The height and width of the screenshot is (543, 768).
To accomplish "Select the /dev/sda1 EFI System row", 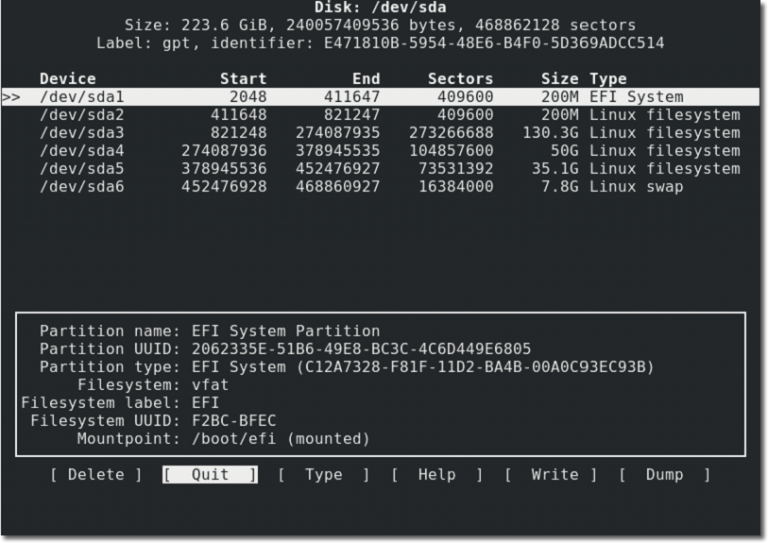I will 381,97.
